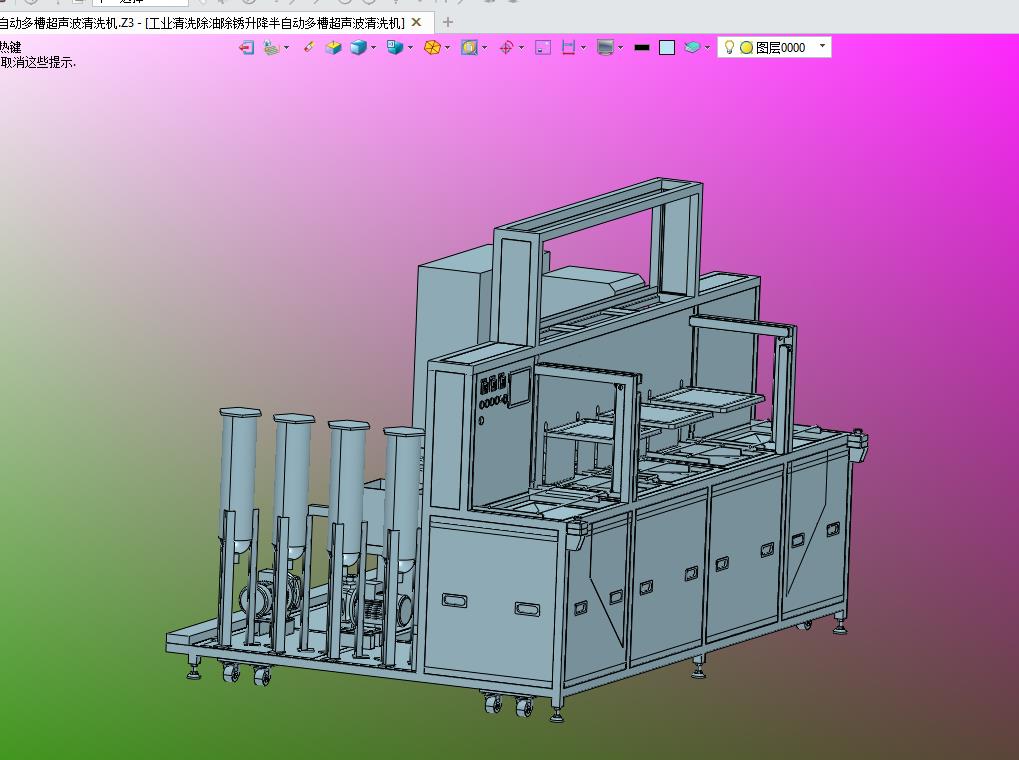This screenshot has height=760, width=1019.
Task: Open dropdown arrow beside the red crosshair icon
Action: click(x=521, y=47)
